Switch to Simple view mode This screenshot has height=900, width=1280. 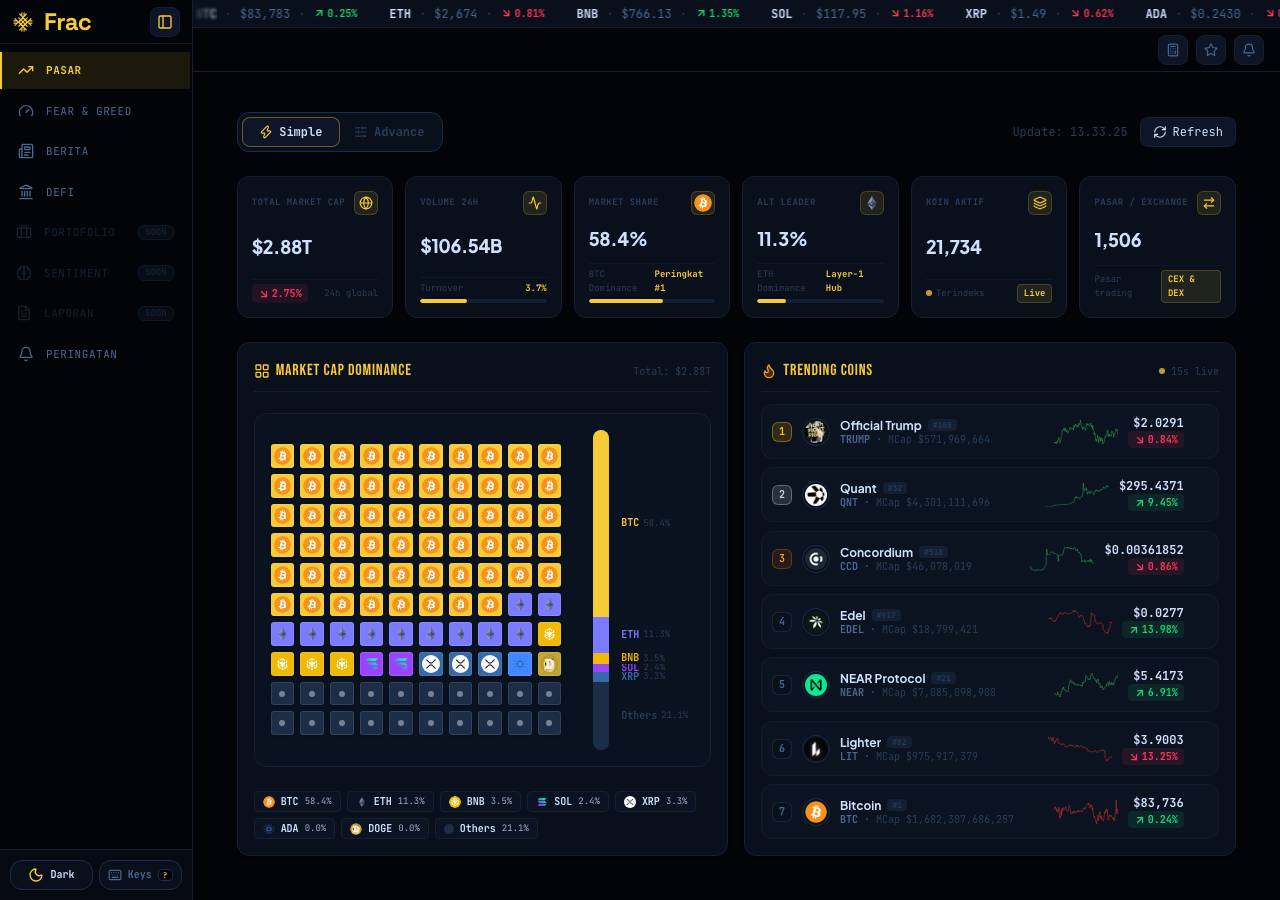tap(291, 132)
